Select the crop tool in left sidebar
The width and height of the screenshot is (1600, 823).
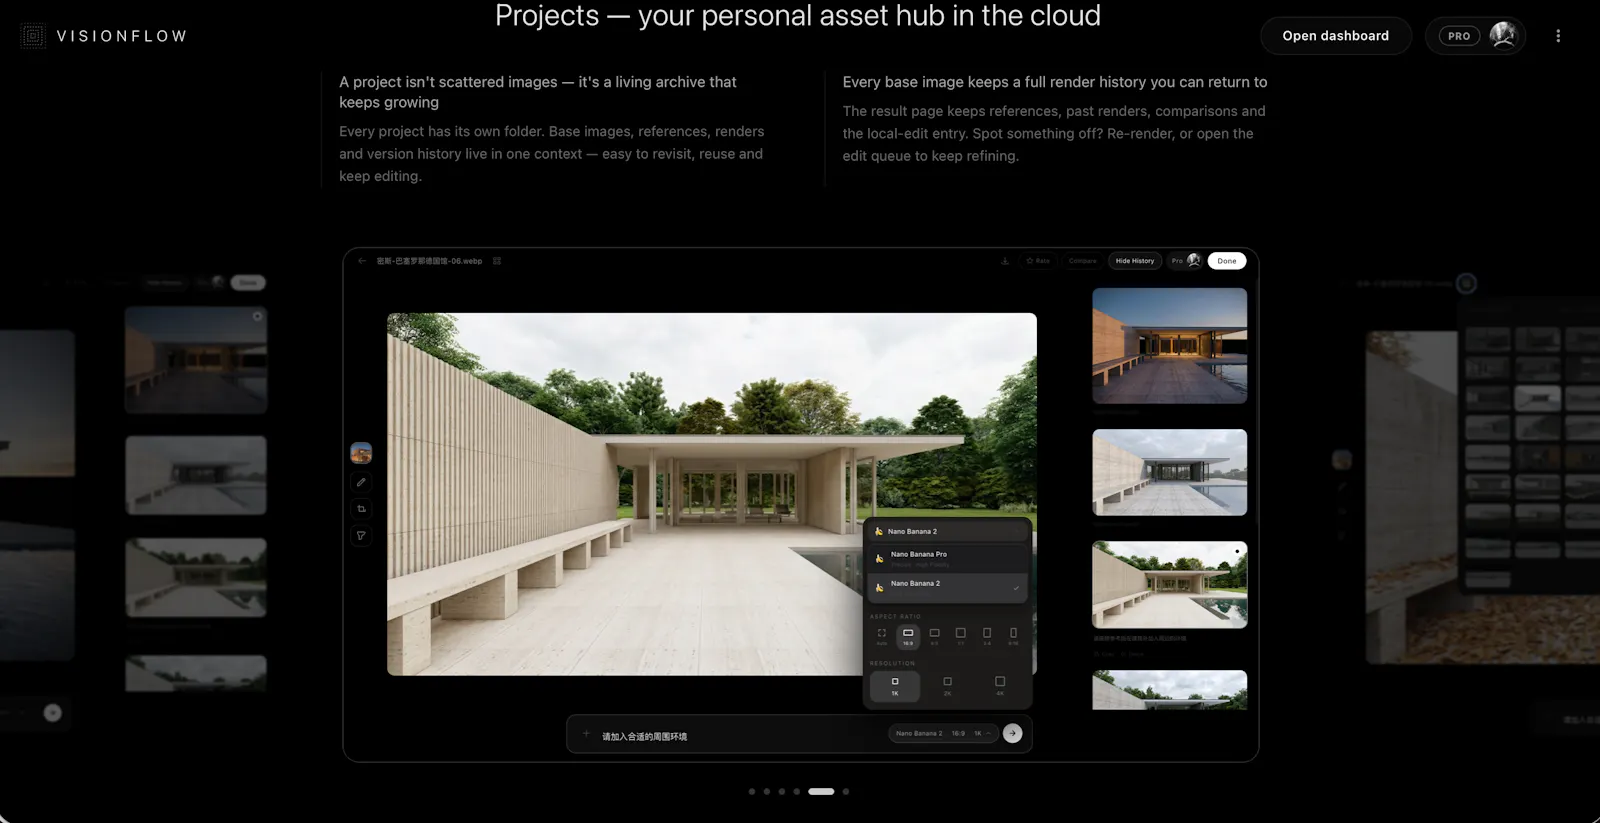click(x=361, y=509)
